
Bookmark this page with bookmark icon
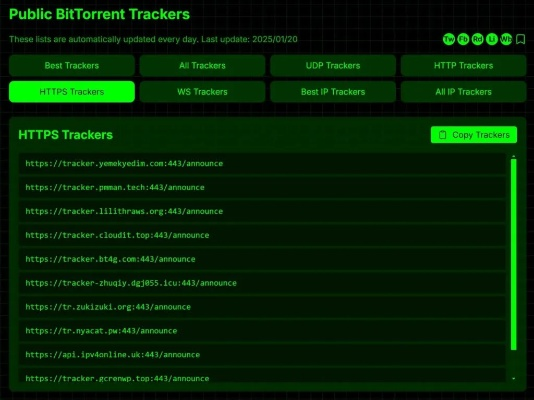520,39
